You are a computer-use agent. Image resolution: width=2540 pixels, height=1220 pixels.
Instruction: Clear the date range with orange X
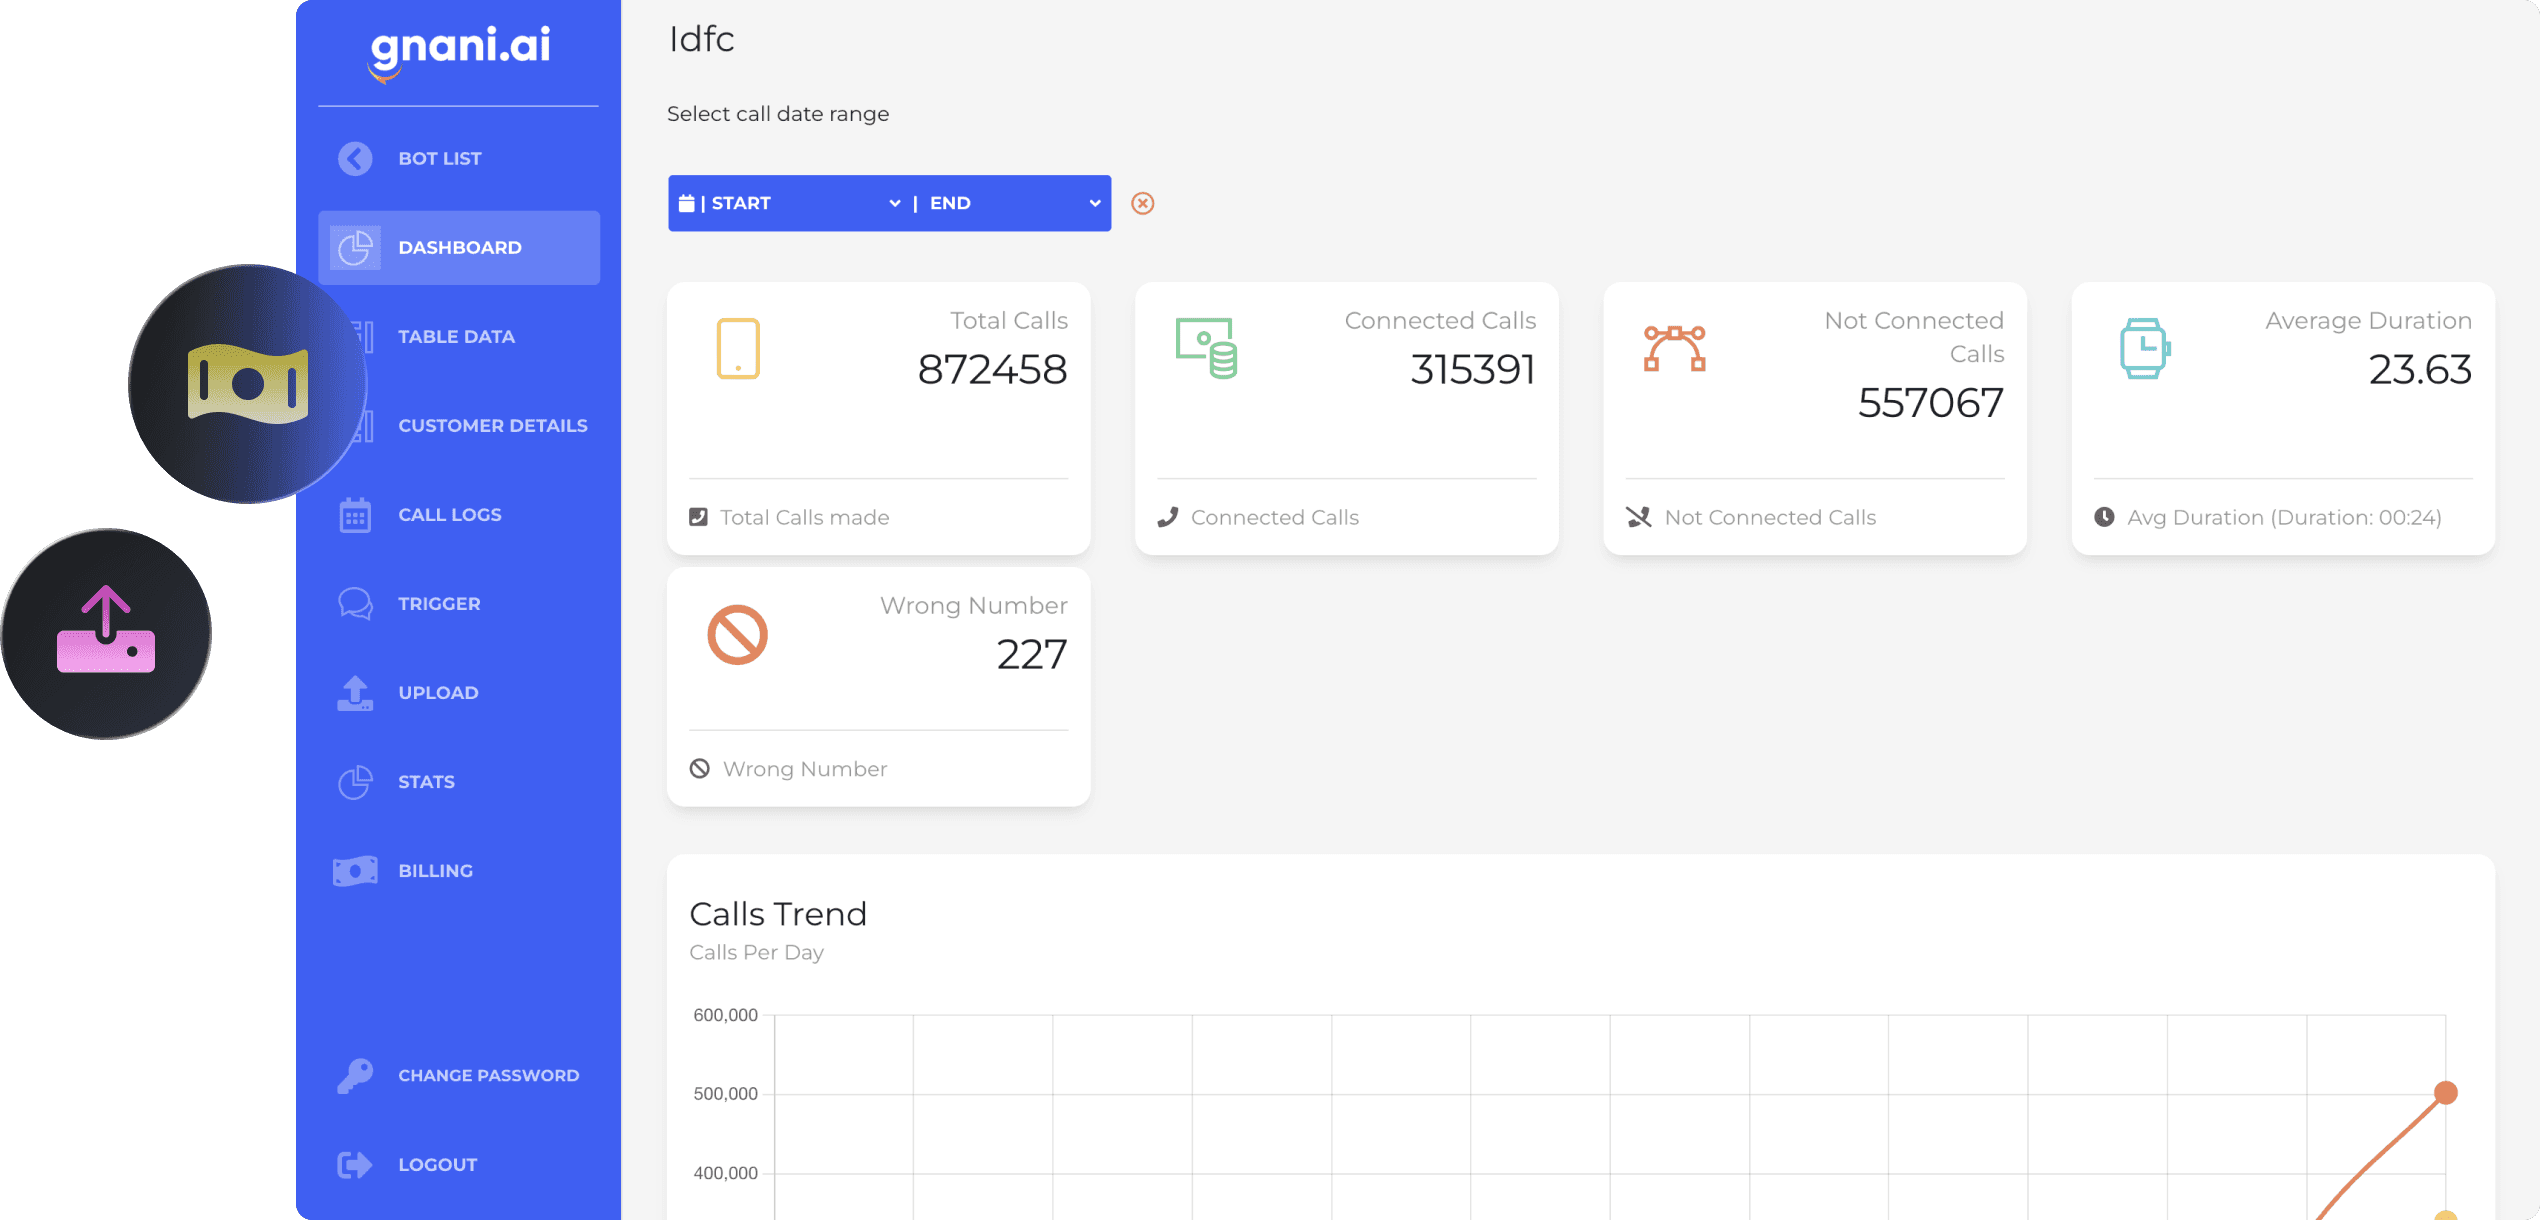point(1142,204)
